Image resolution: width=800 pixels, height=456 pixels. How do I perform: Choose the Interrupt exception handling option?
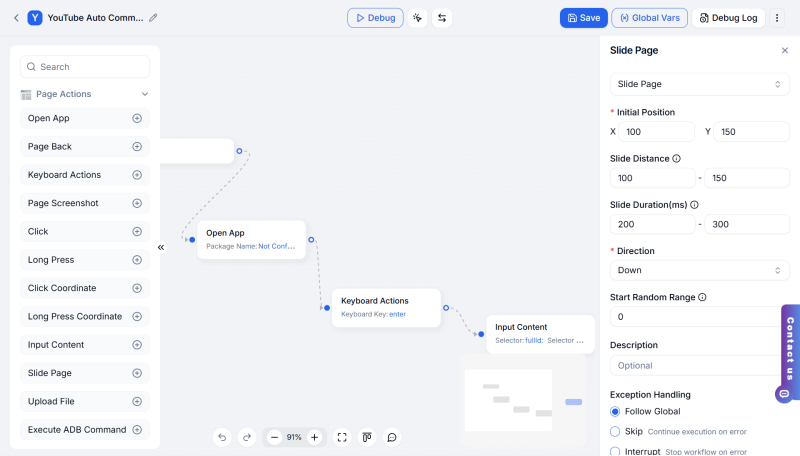tap(615, 451)
